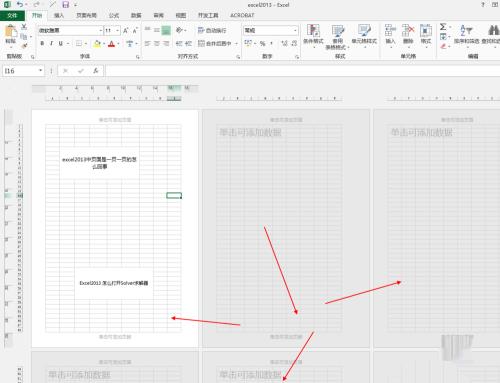The width and height of the screenshot is (500, 383).
Task: Click the Paste icon in clipboard group
Action: 11,35
